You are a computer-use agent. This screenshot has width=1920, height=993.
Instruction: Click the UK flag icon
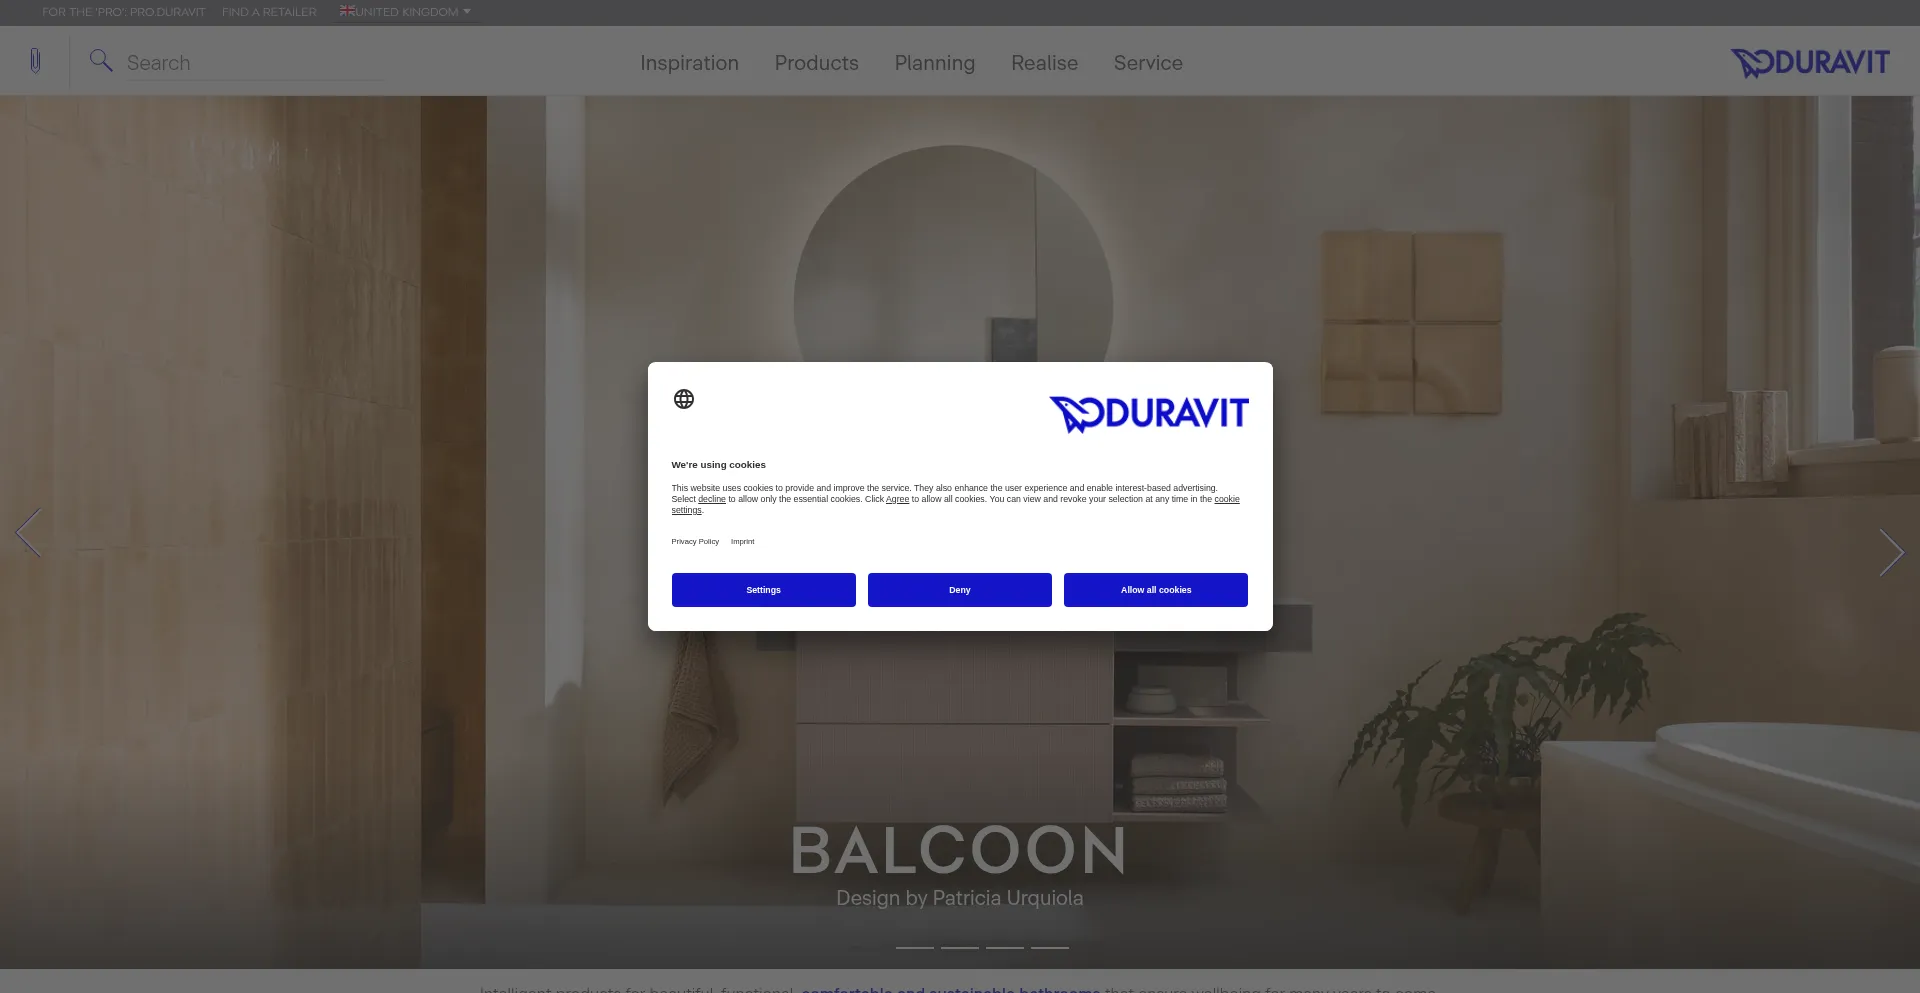coord(347,11)
